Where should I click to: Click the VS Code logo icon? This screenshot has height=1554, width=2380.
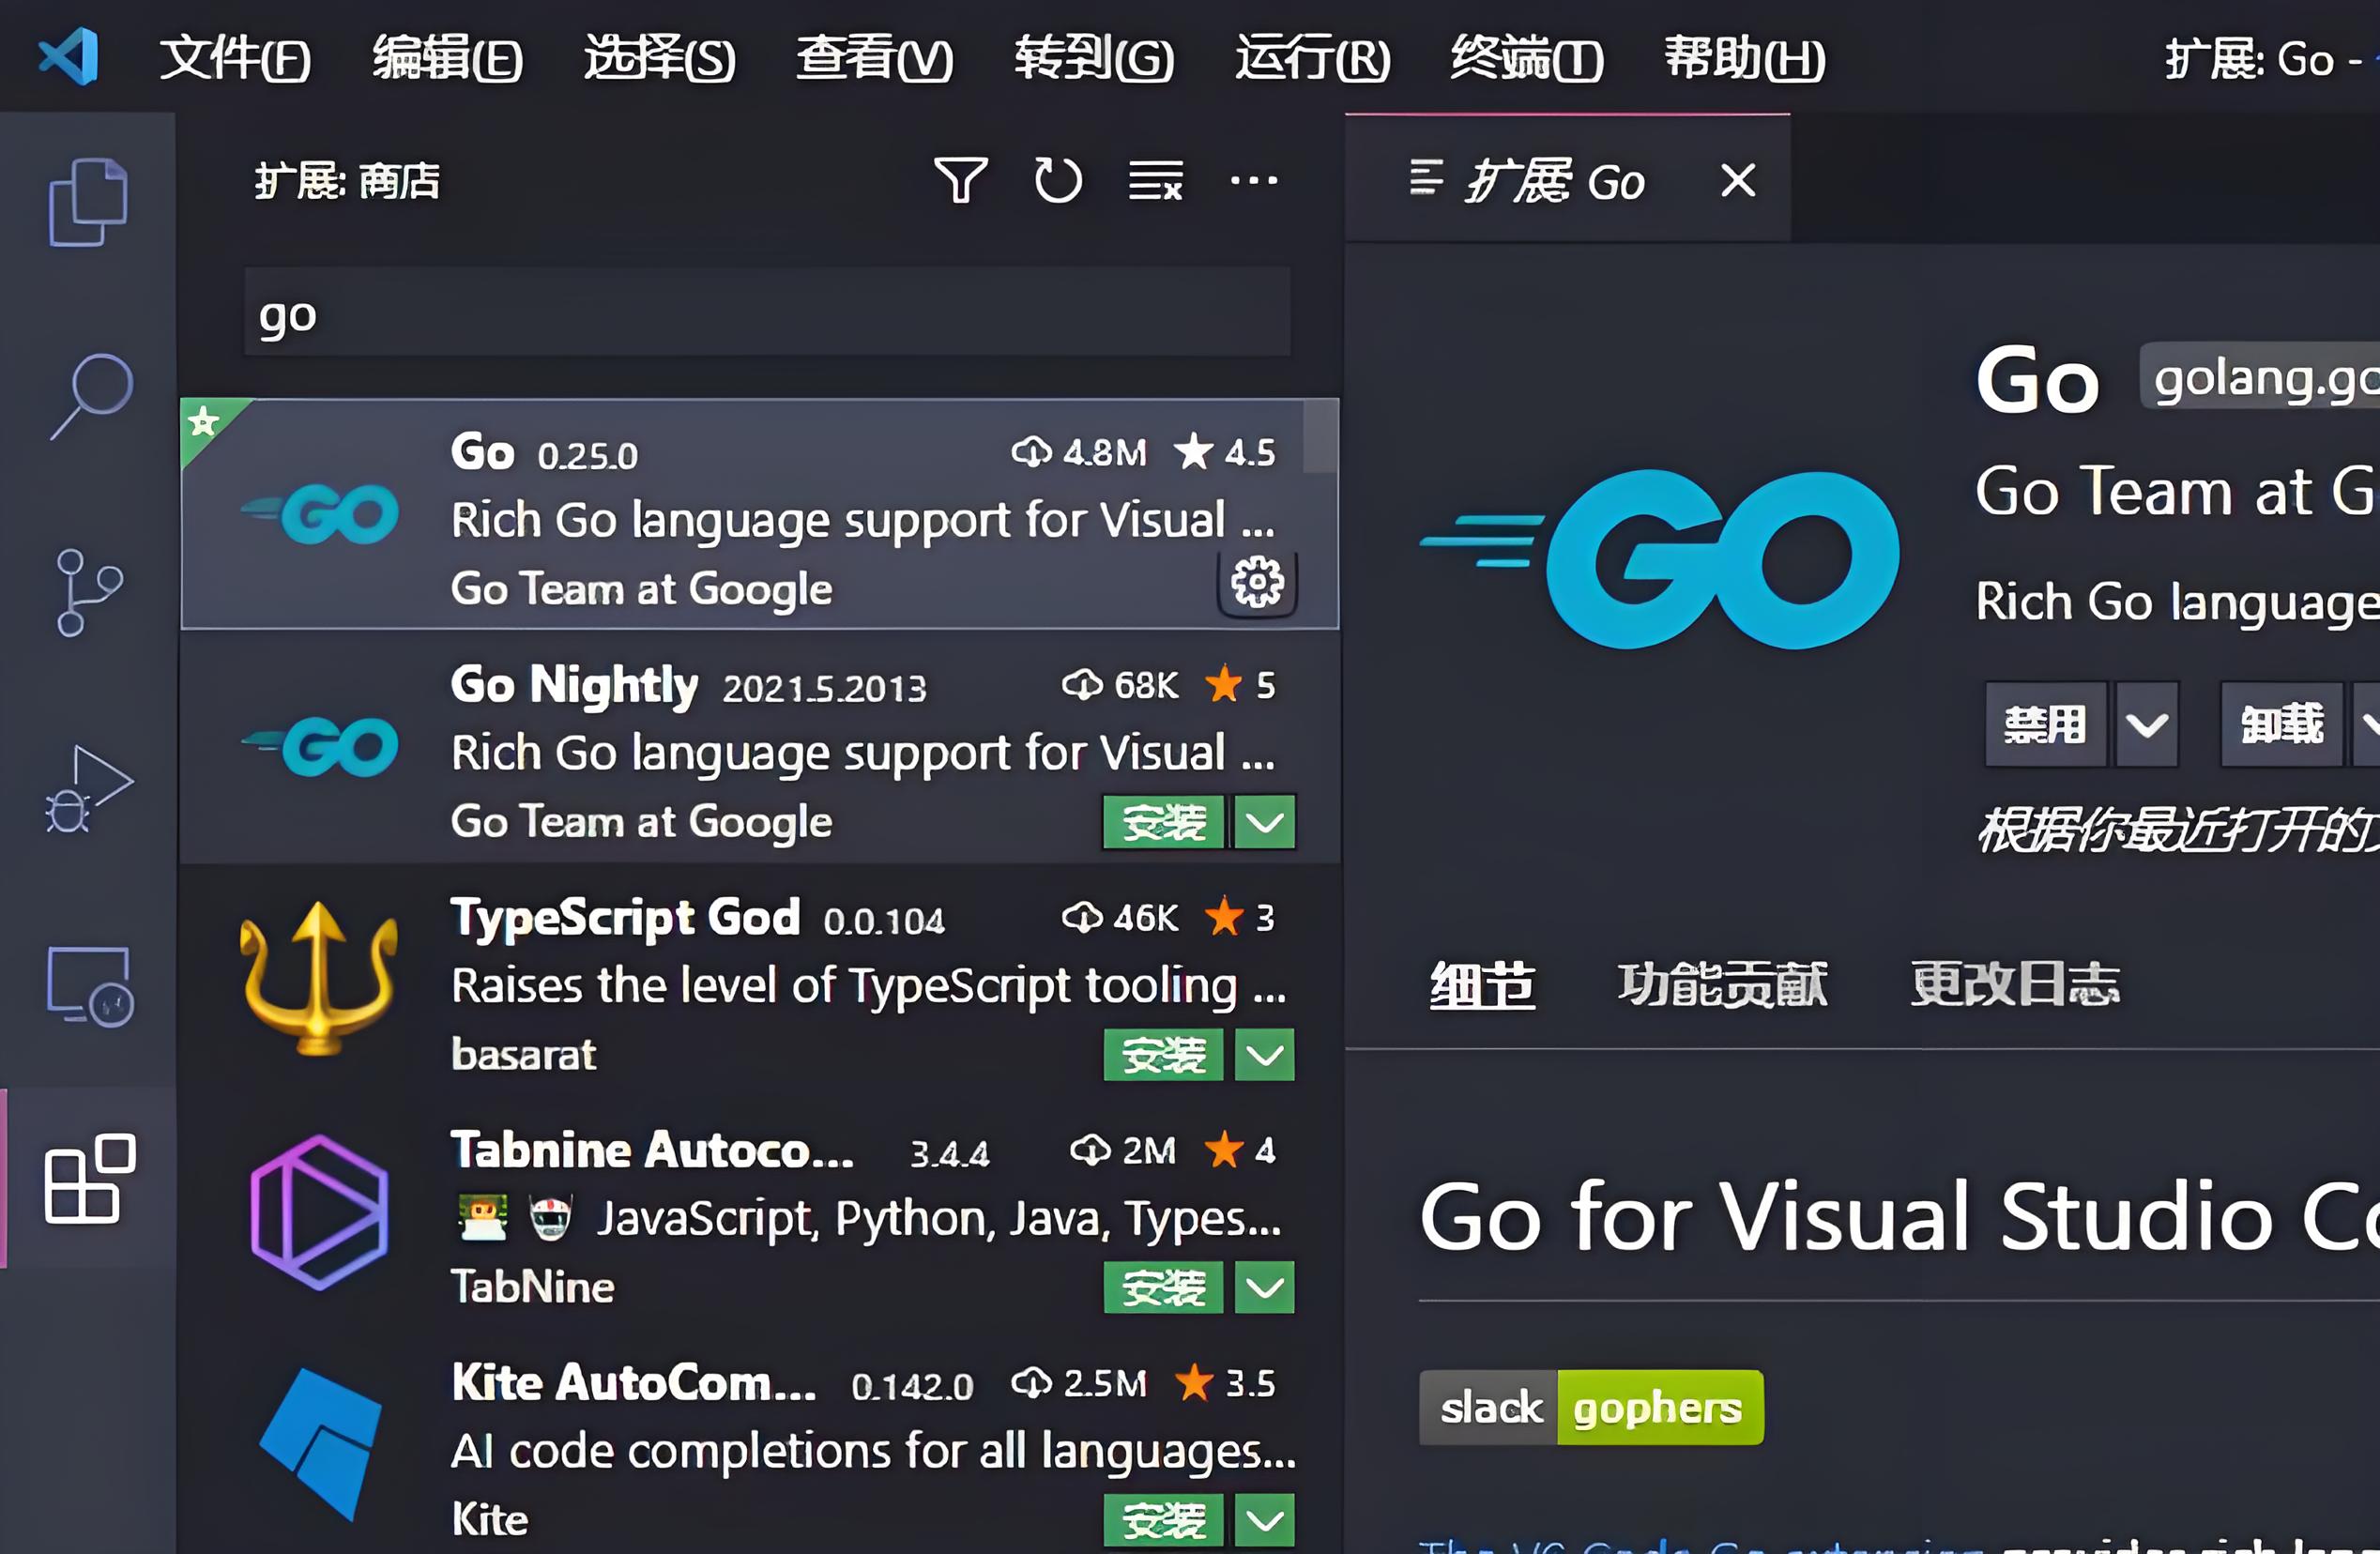point(69,56)
